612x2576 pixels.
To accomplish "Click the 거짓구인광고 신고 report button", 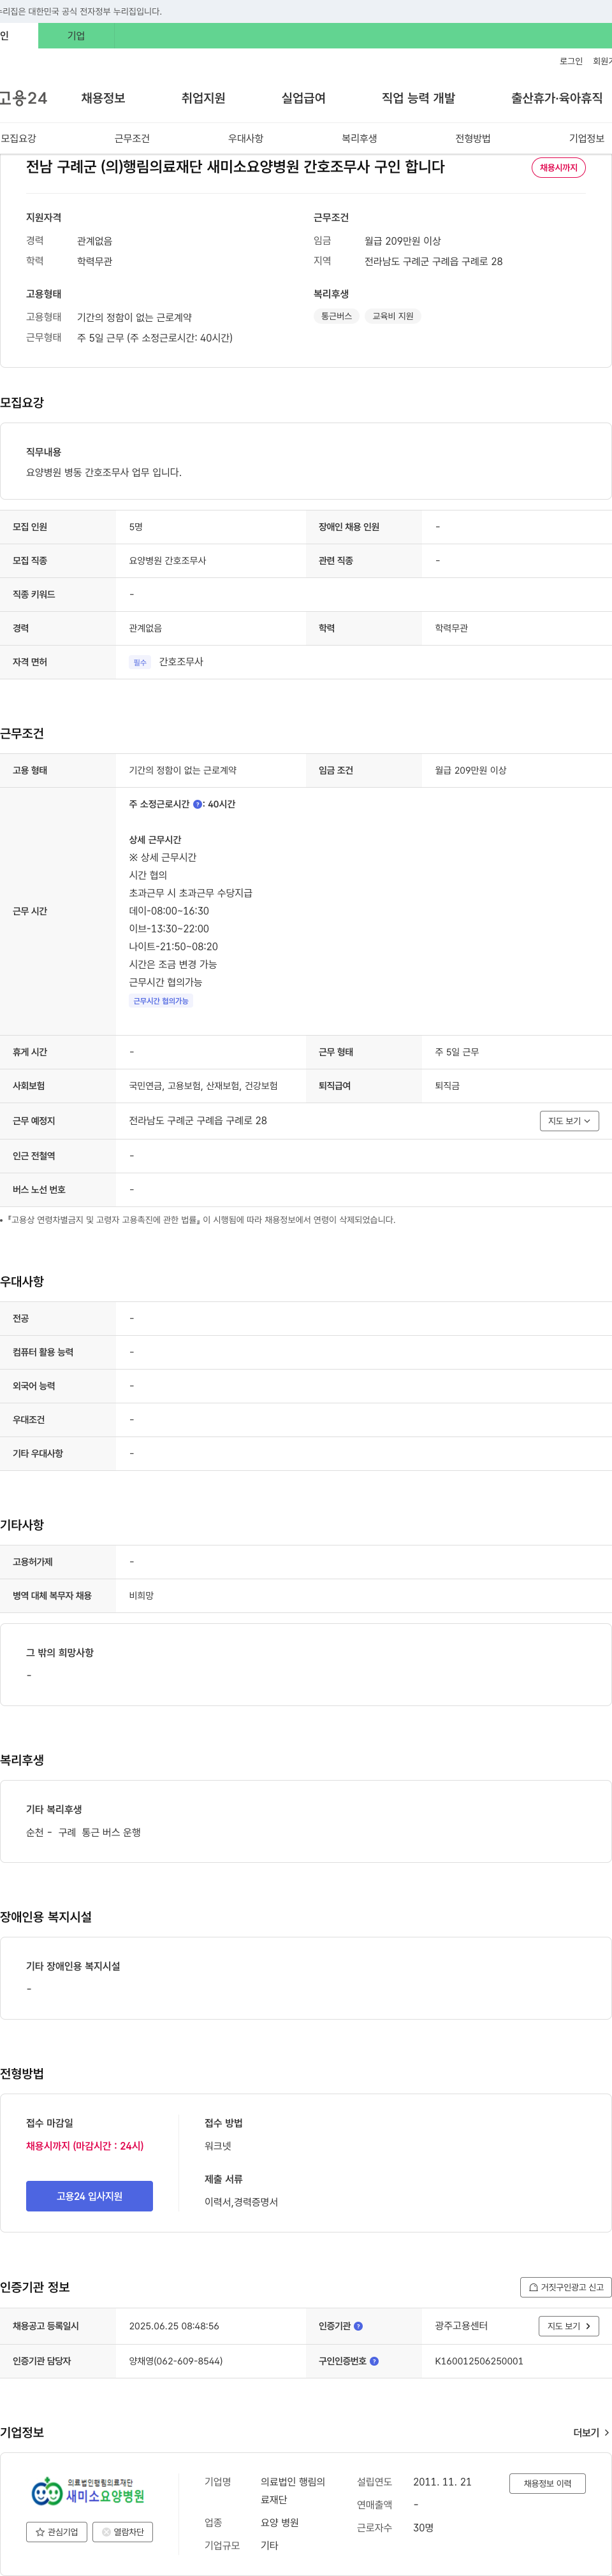I will click(x=566, y=2287).
